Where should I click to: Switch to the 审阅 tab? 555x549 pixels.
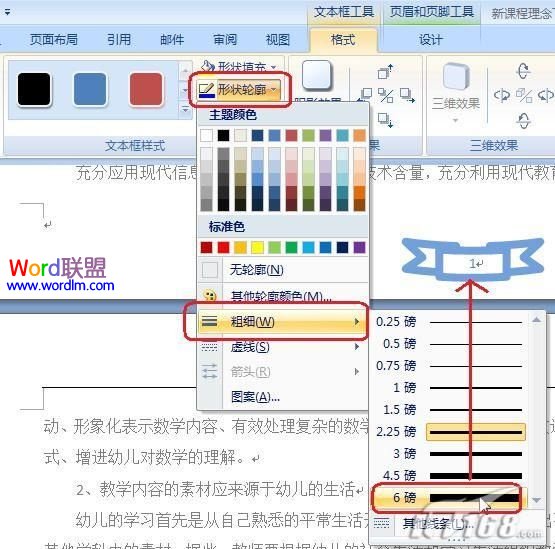coord(225,39)
